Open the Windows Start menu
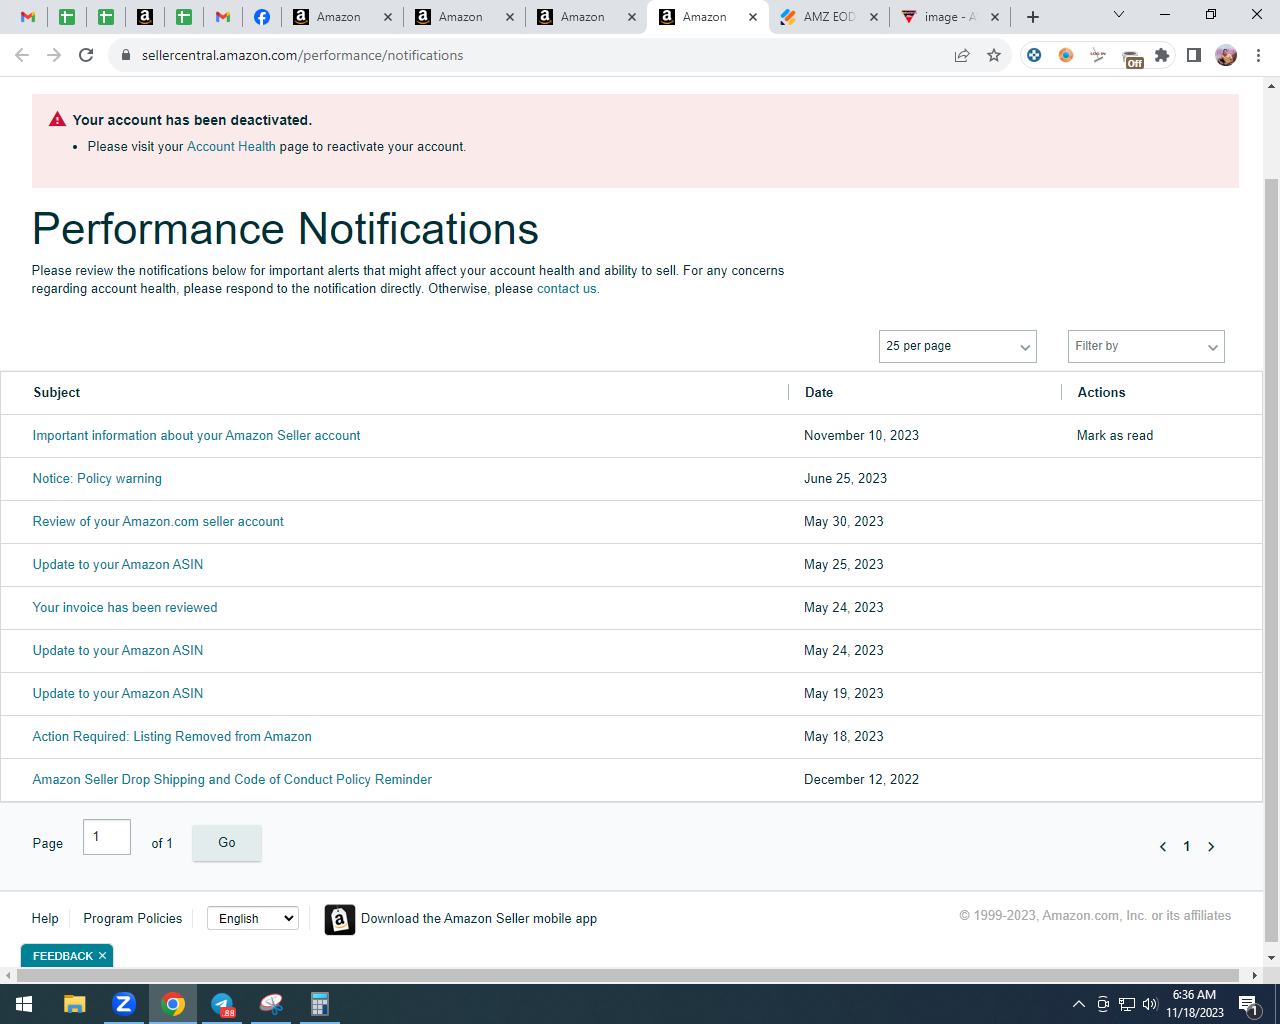Screen dimensions: 1280x1024 tap(24, 1004)
